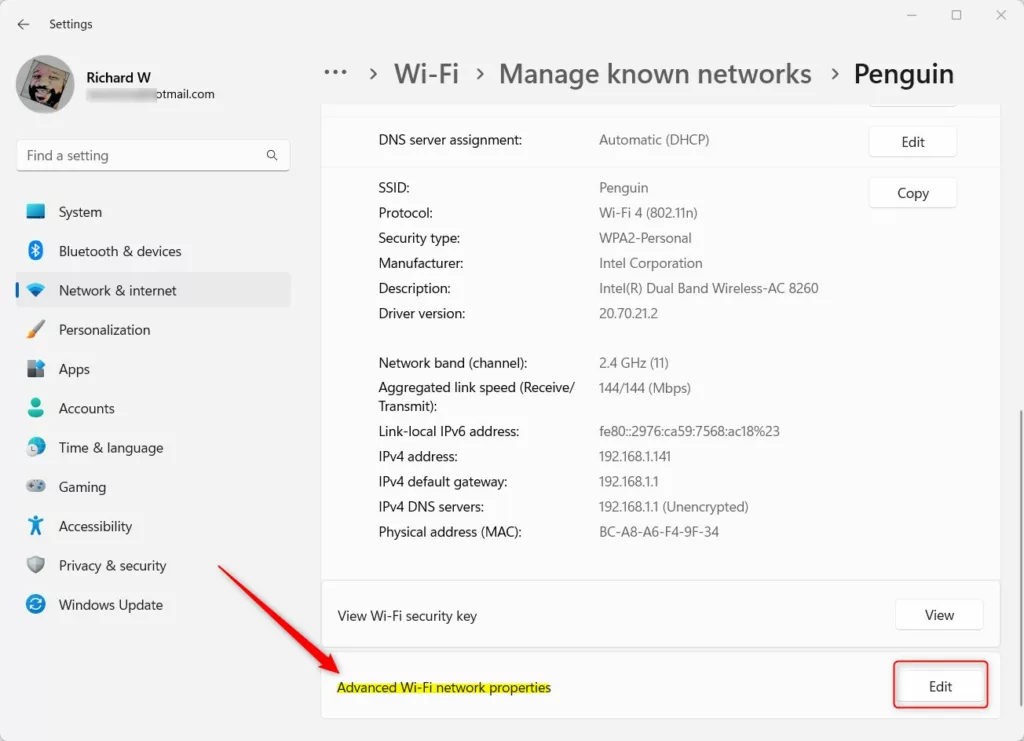Select Accessibility in the sidebar
The width and height of the screenshot is (1024, 741).
click(x=95, y=527)
